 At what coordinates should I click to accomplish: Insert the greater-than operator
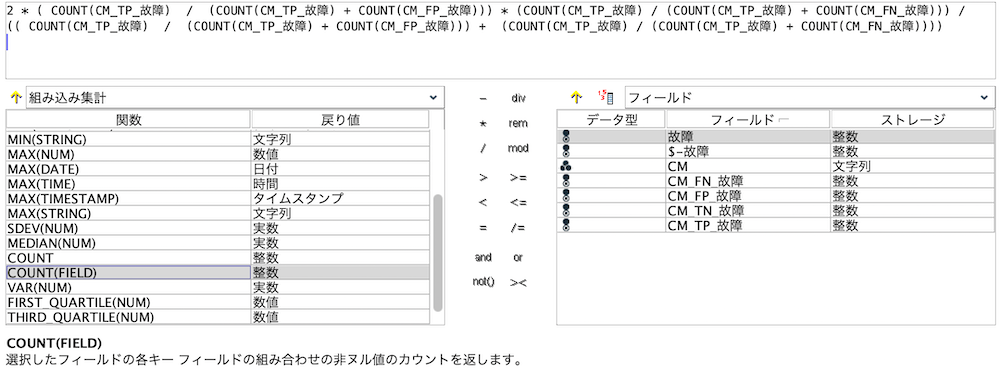pyautogui.click(x=483, y=178)
